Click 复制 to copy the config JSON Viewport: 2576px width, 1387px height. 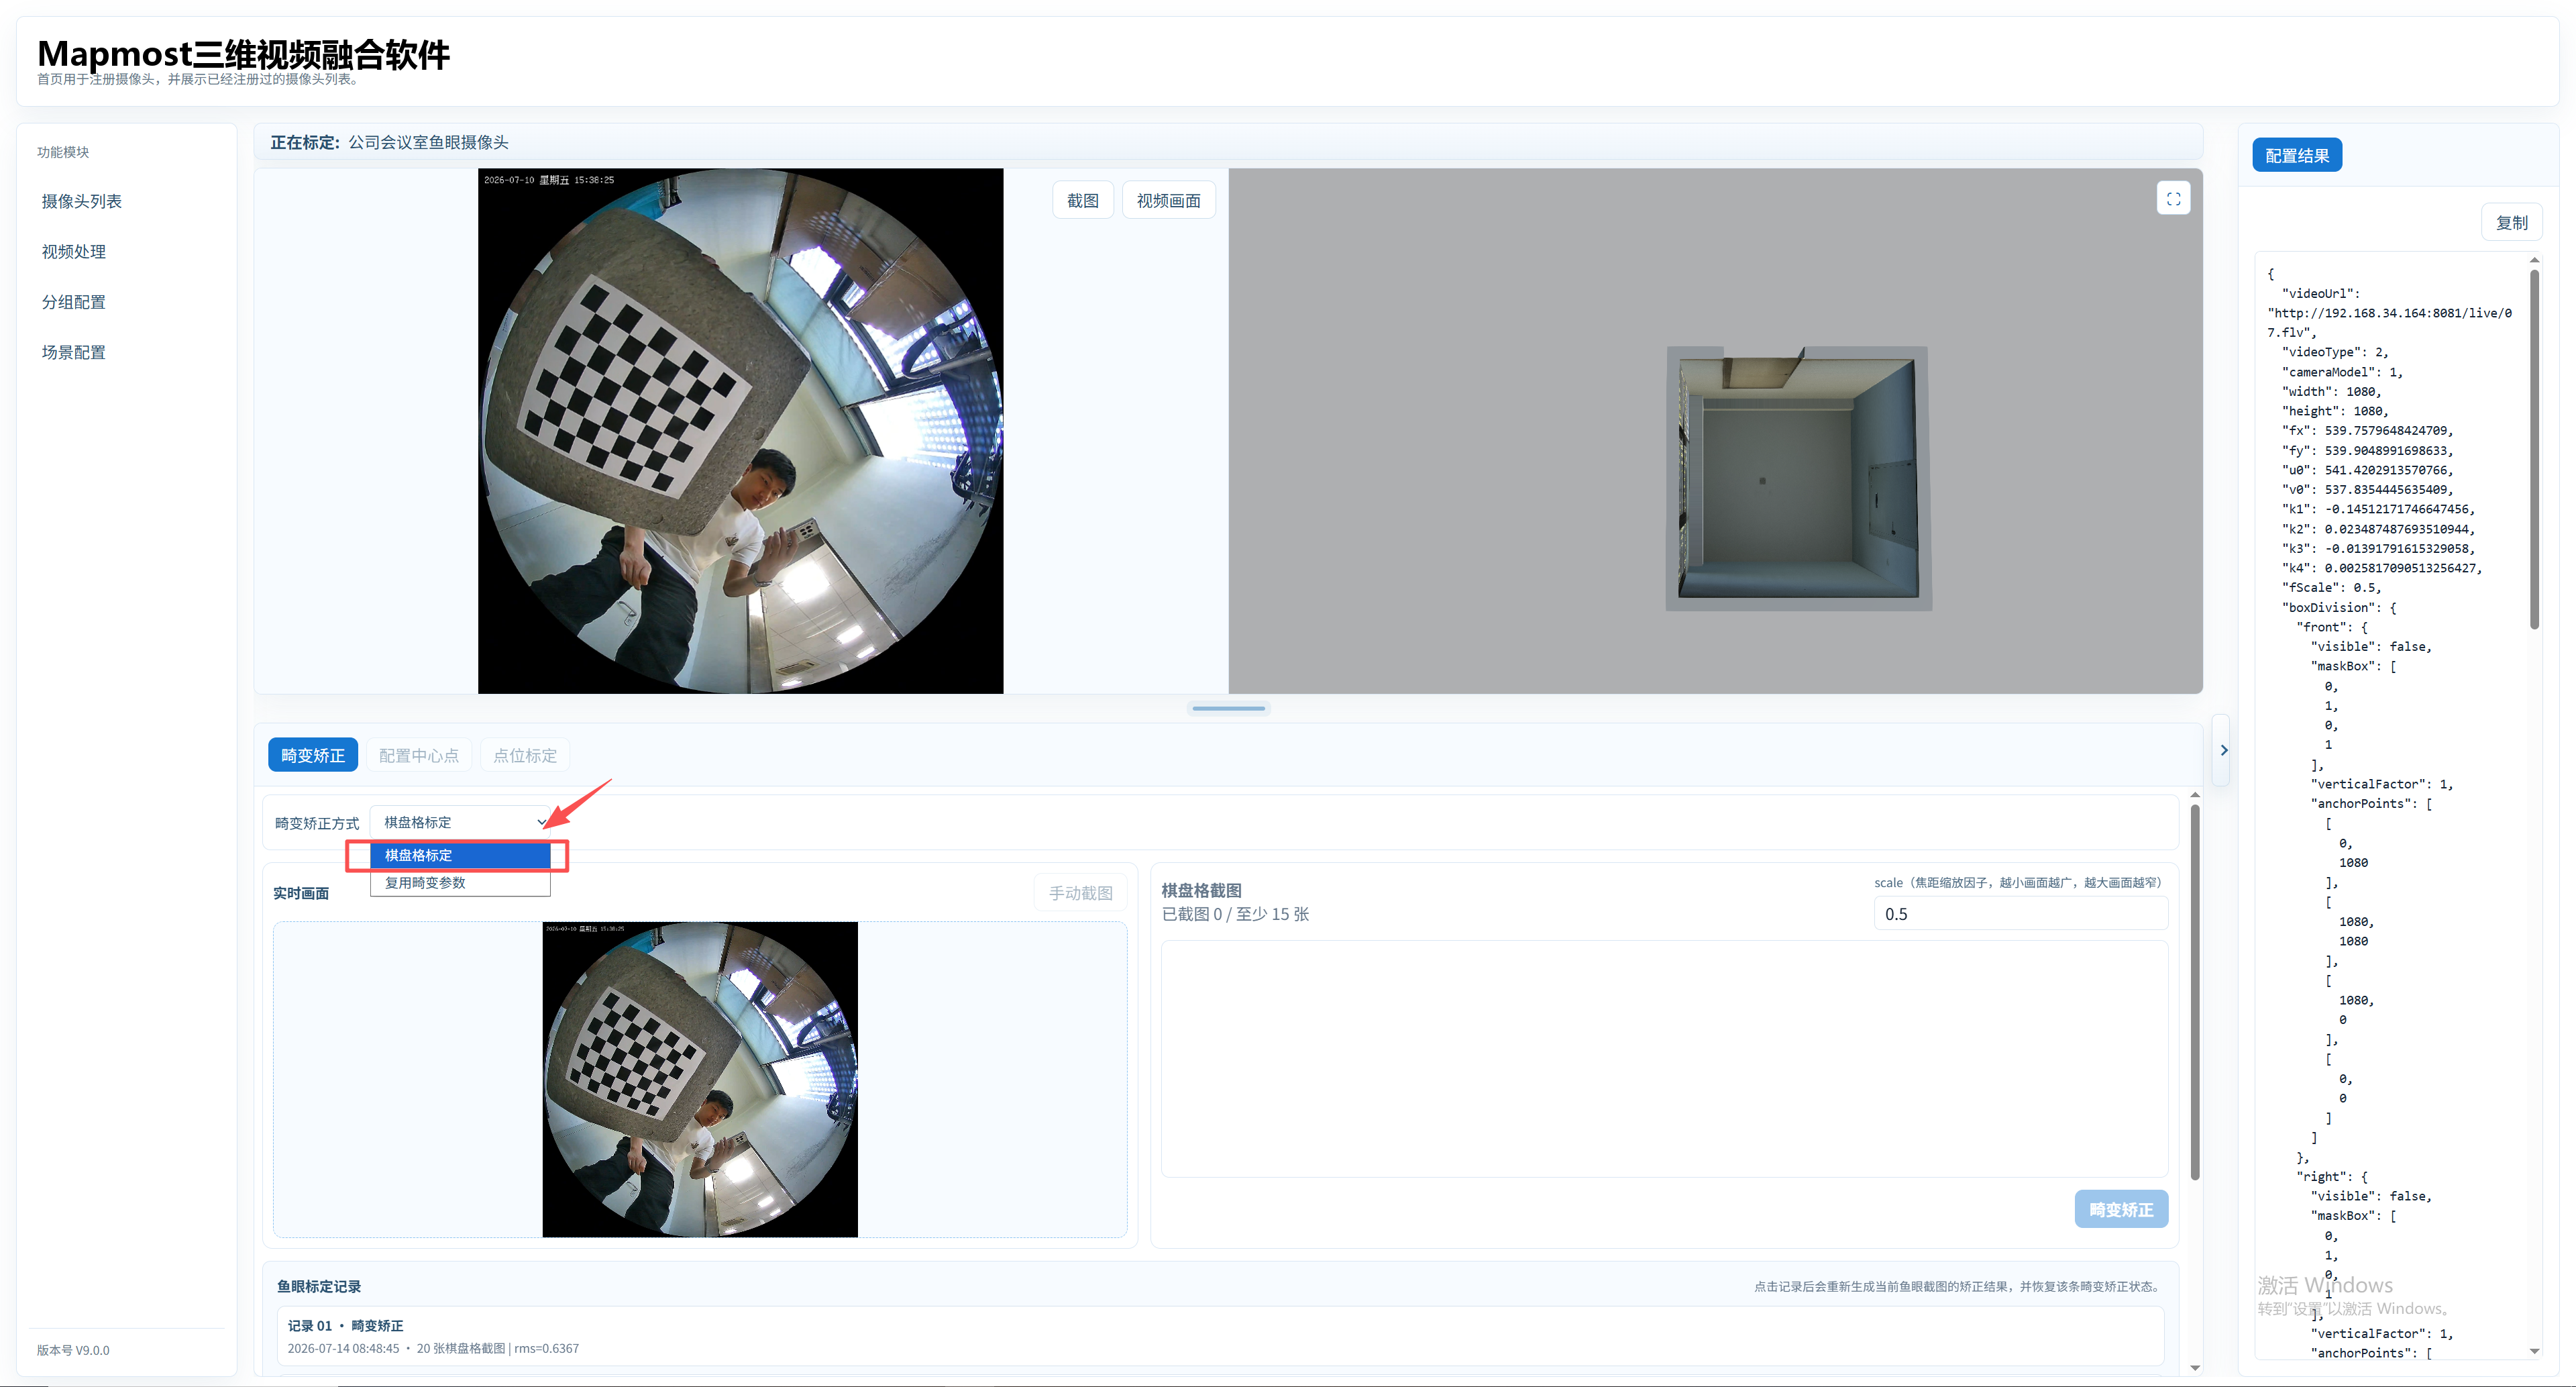click(x=2511, y=222)
